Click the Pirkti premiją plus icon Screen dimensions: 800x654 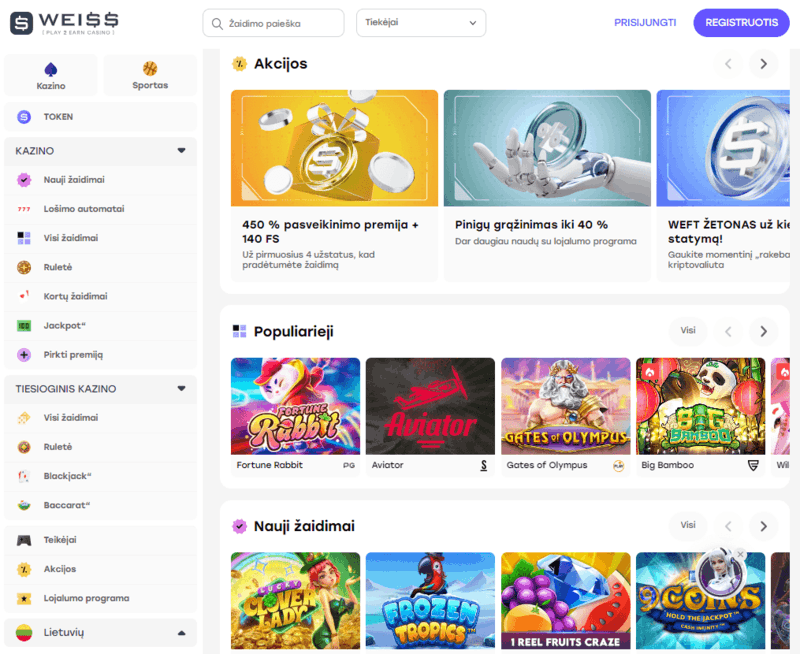24,355
